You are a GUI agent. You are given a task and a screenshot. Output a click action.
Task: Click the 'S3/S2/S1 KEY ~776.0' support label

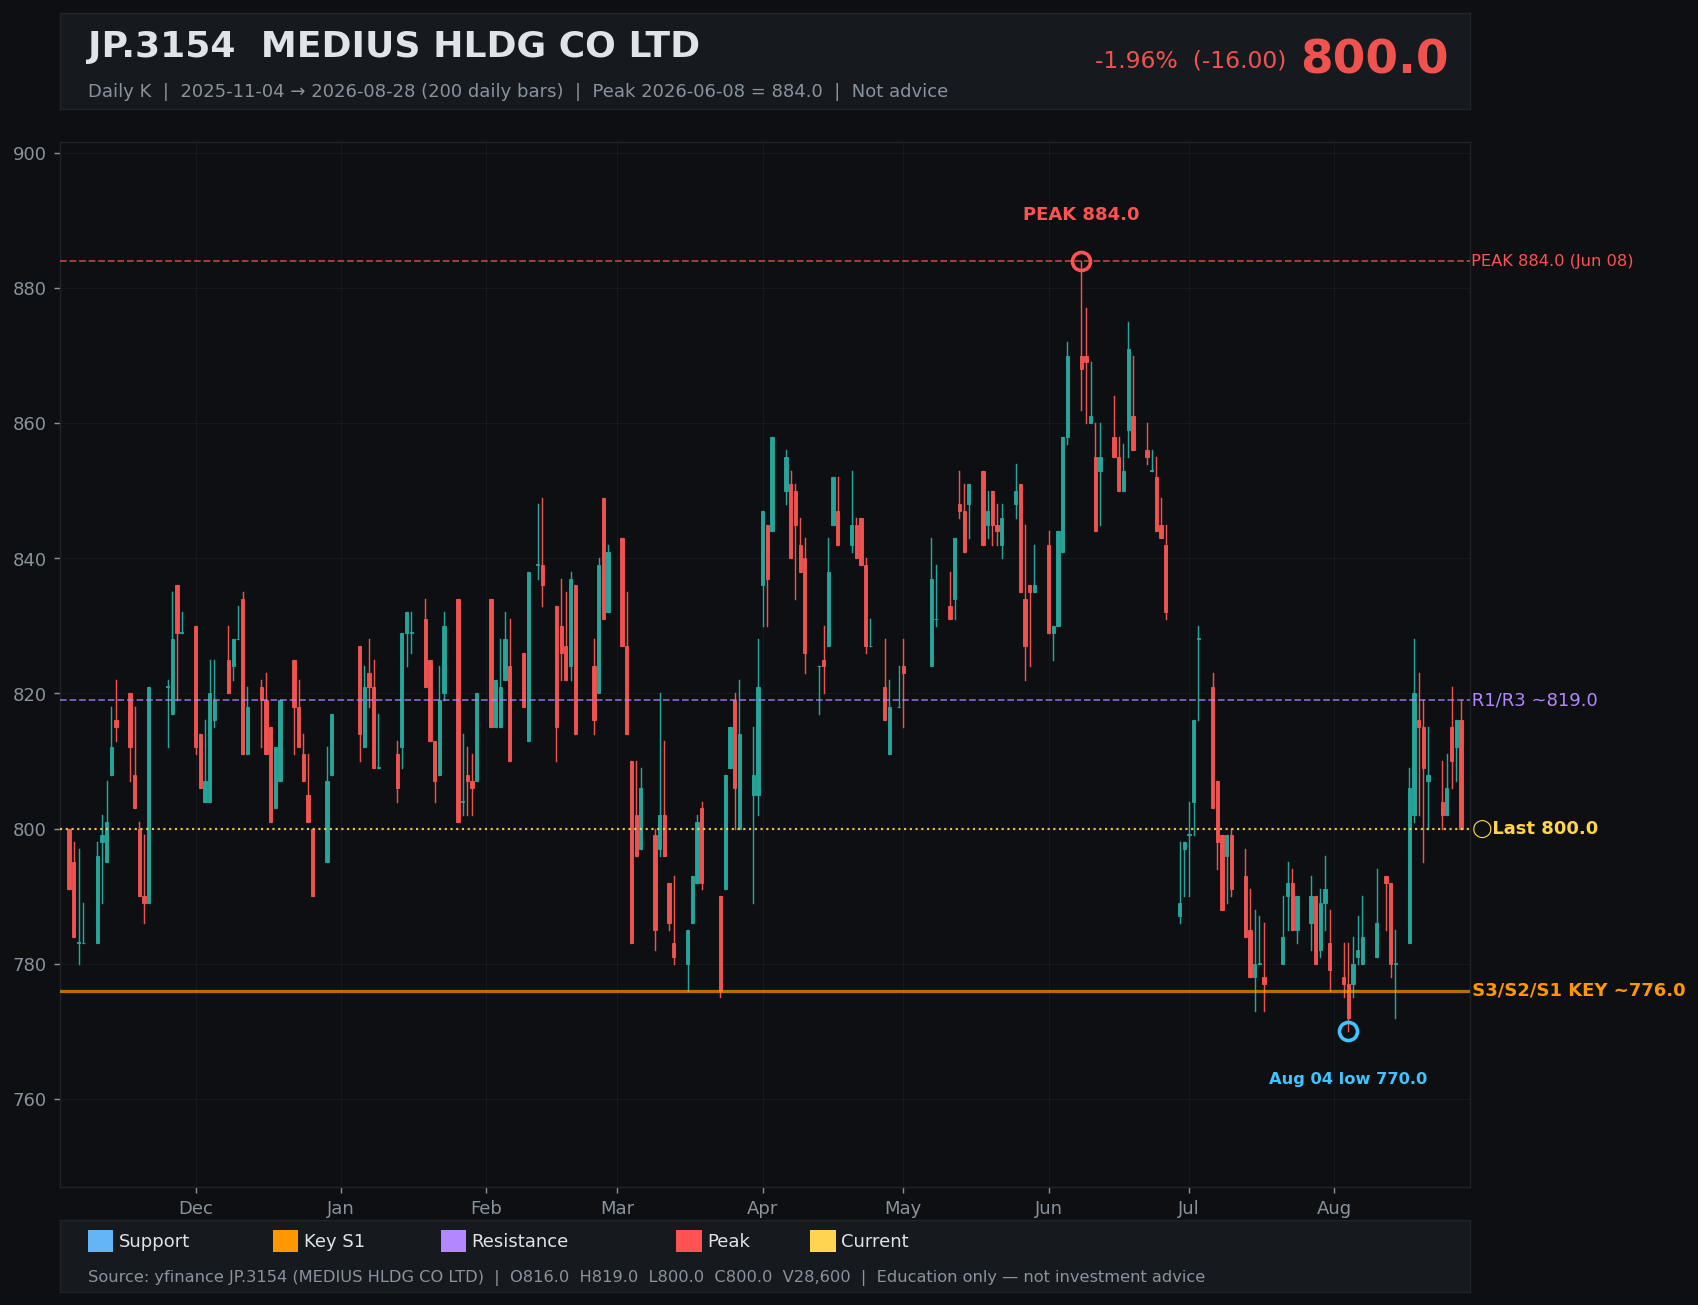(x=1578, y=990)
